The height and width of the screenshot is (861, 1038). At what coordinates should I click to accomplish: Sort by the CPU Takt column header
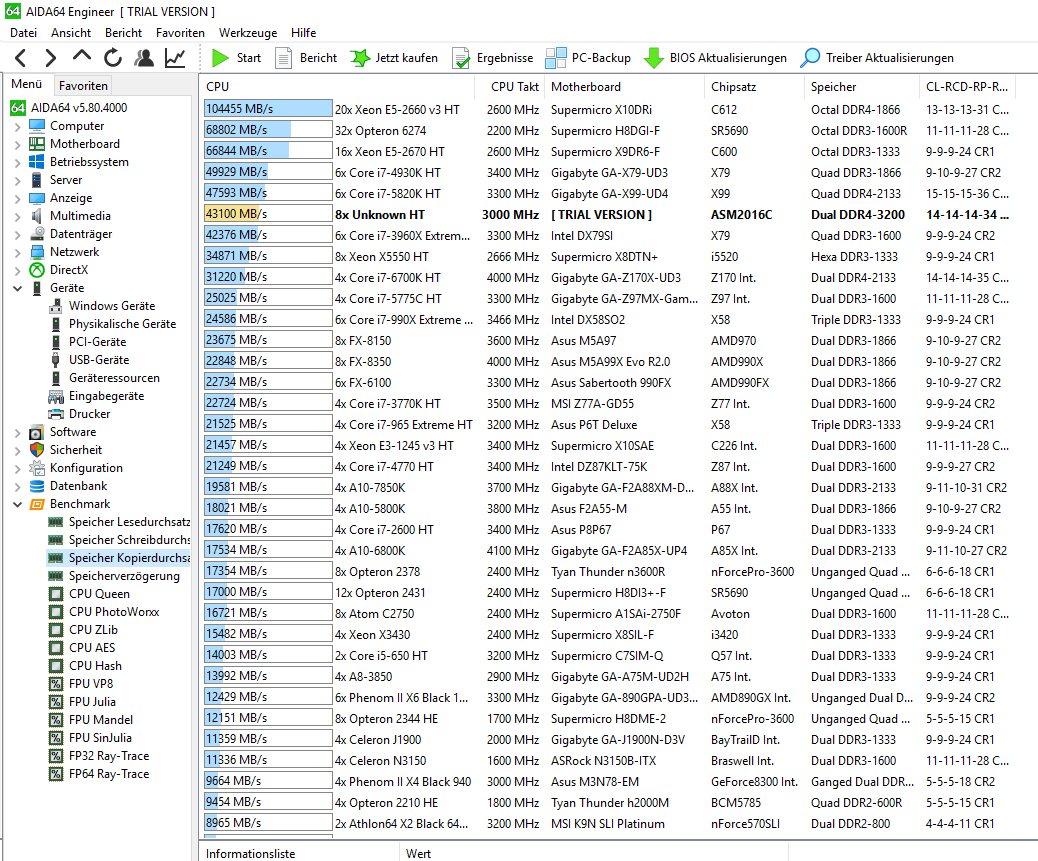tap(510, 87)
